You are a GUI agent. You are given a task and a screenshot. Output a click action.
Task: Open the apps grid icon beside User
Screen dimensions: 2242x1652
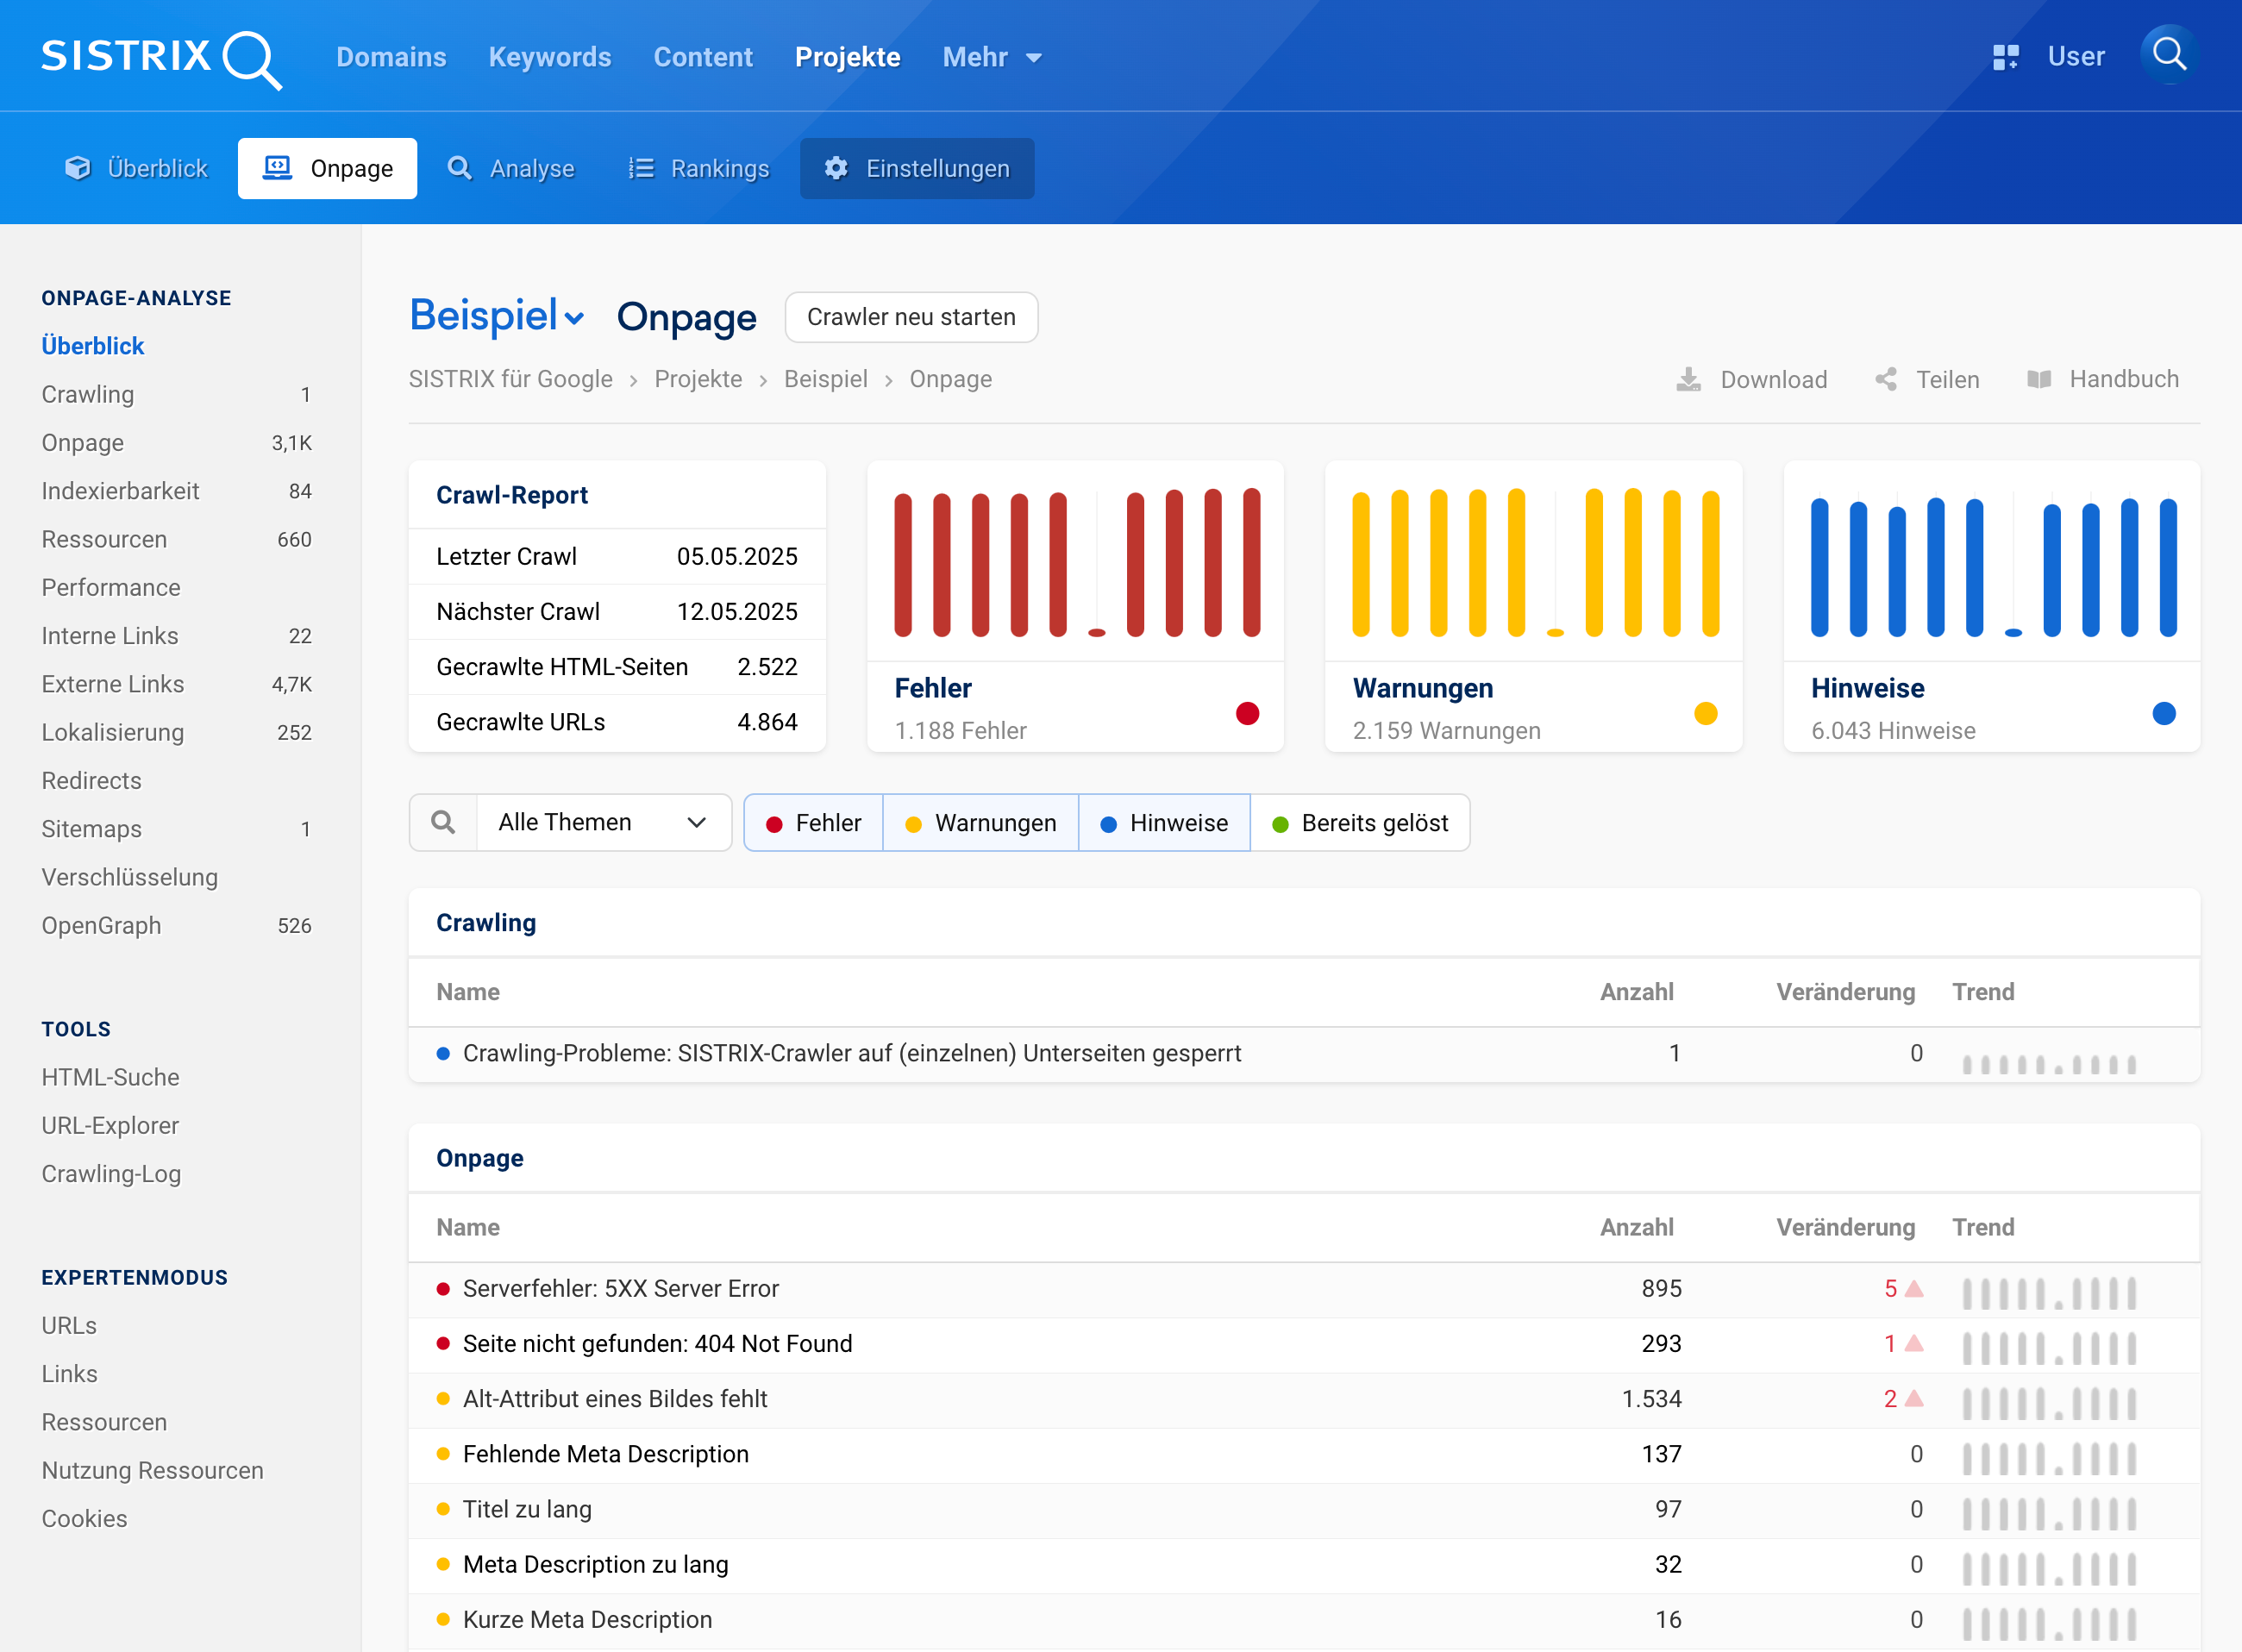point(2005,57)
